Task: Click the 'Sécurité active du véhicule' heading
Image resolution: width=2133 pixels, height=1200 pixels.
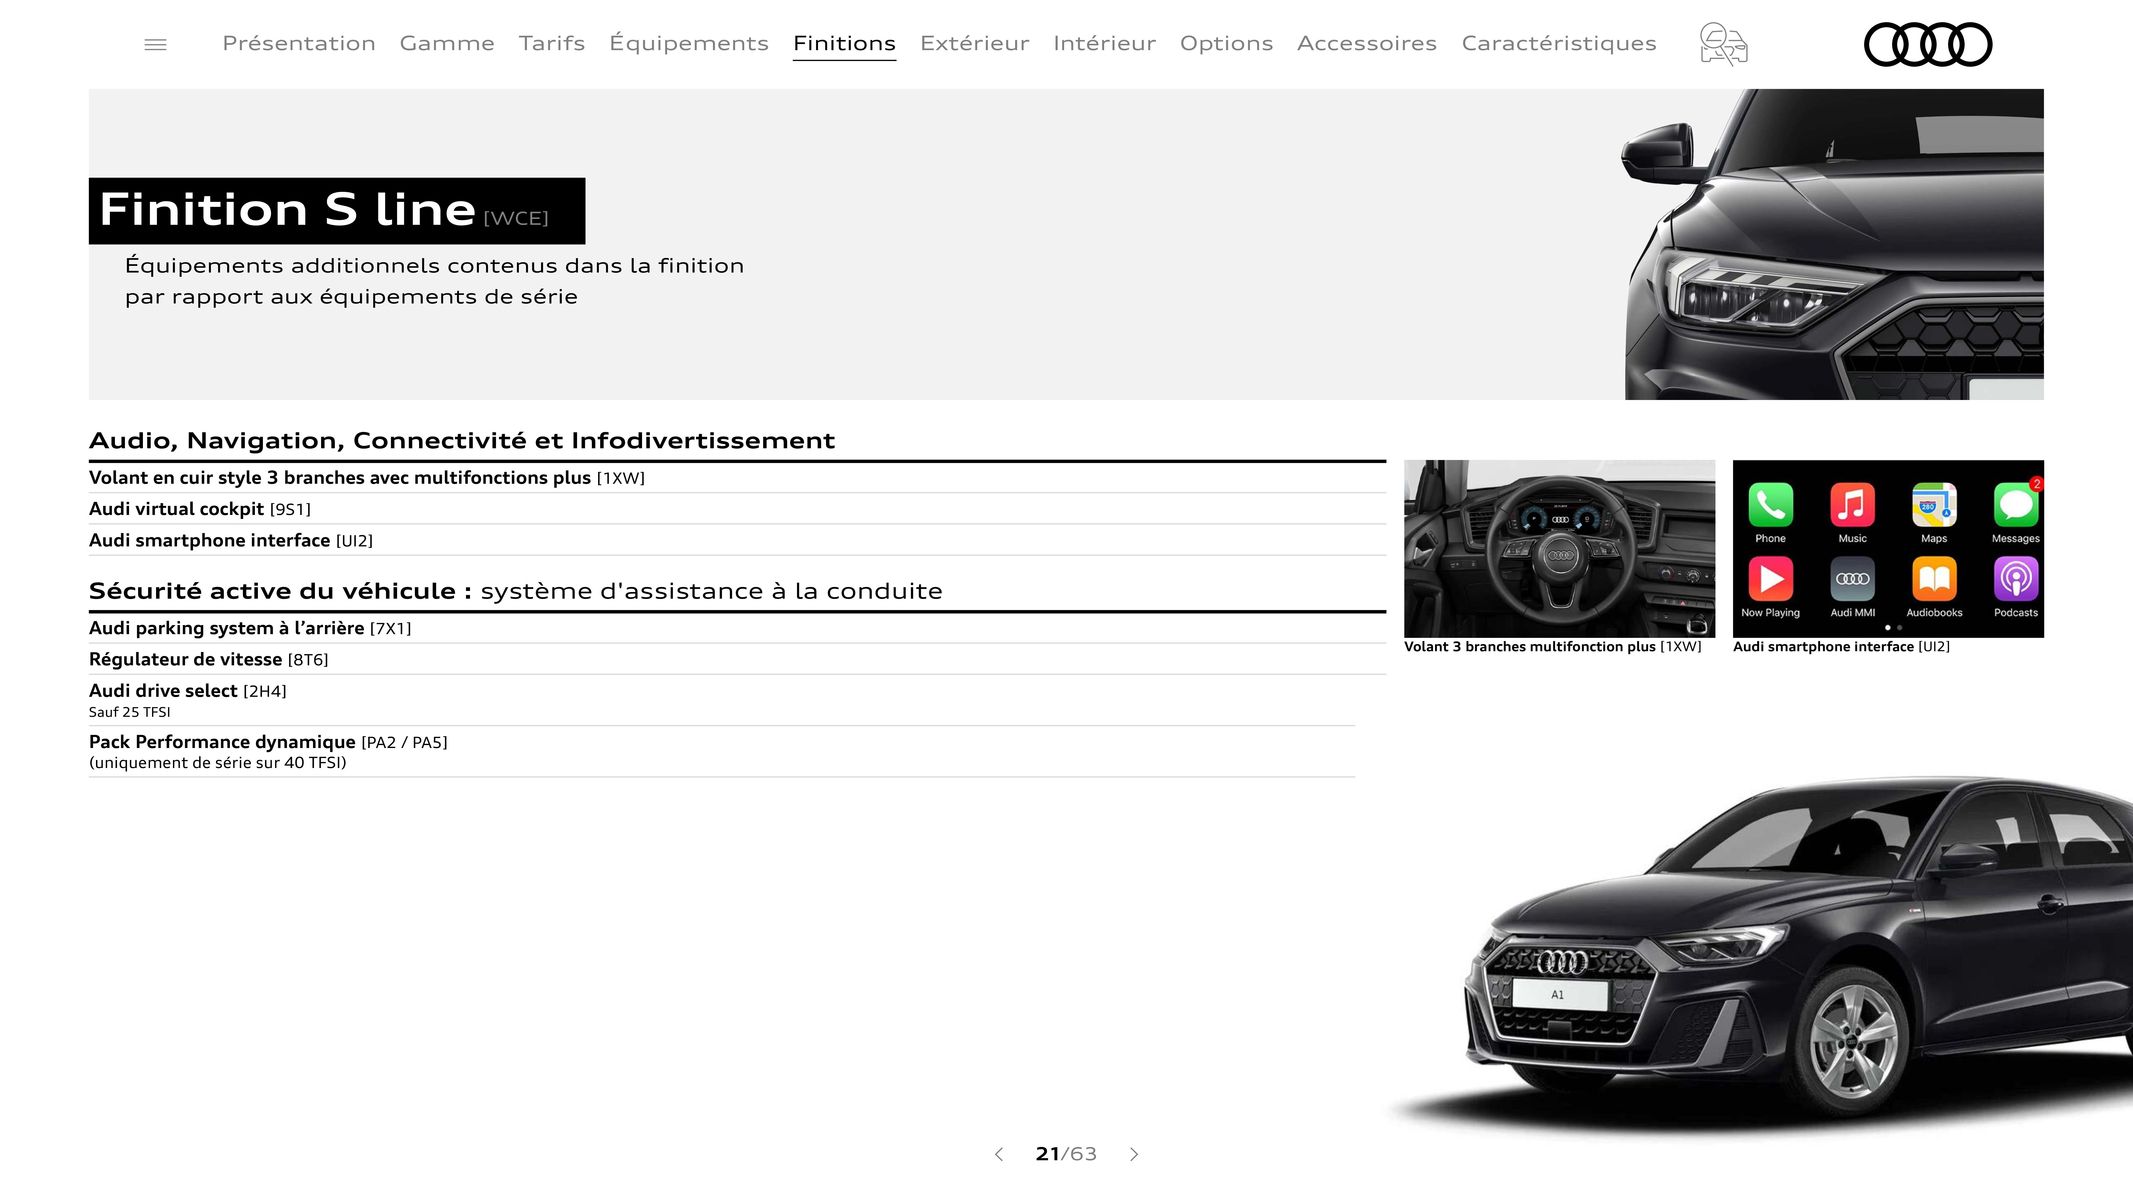Action: [516, 591]
